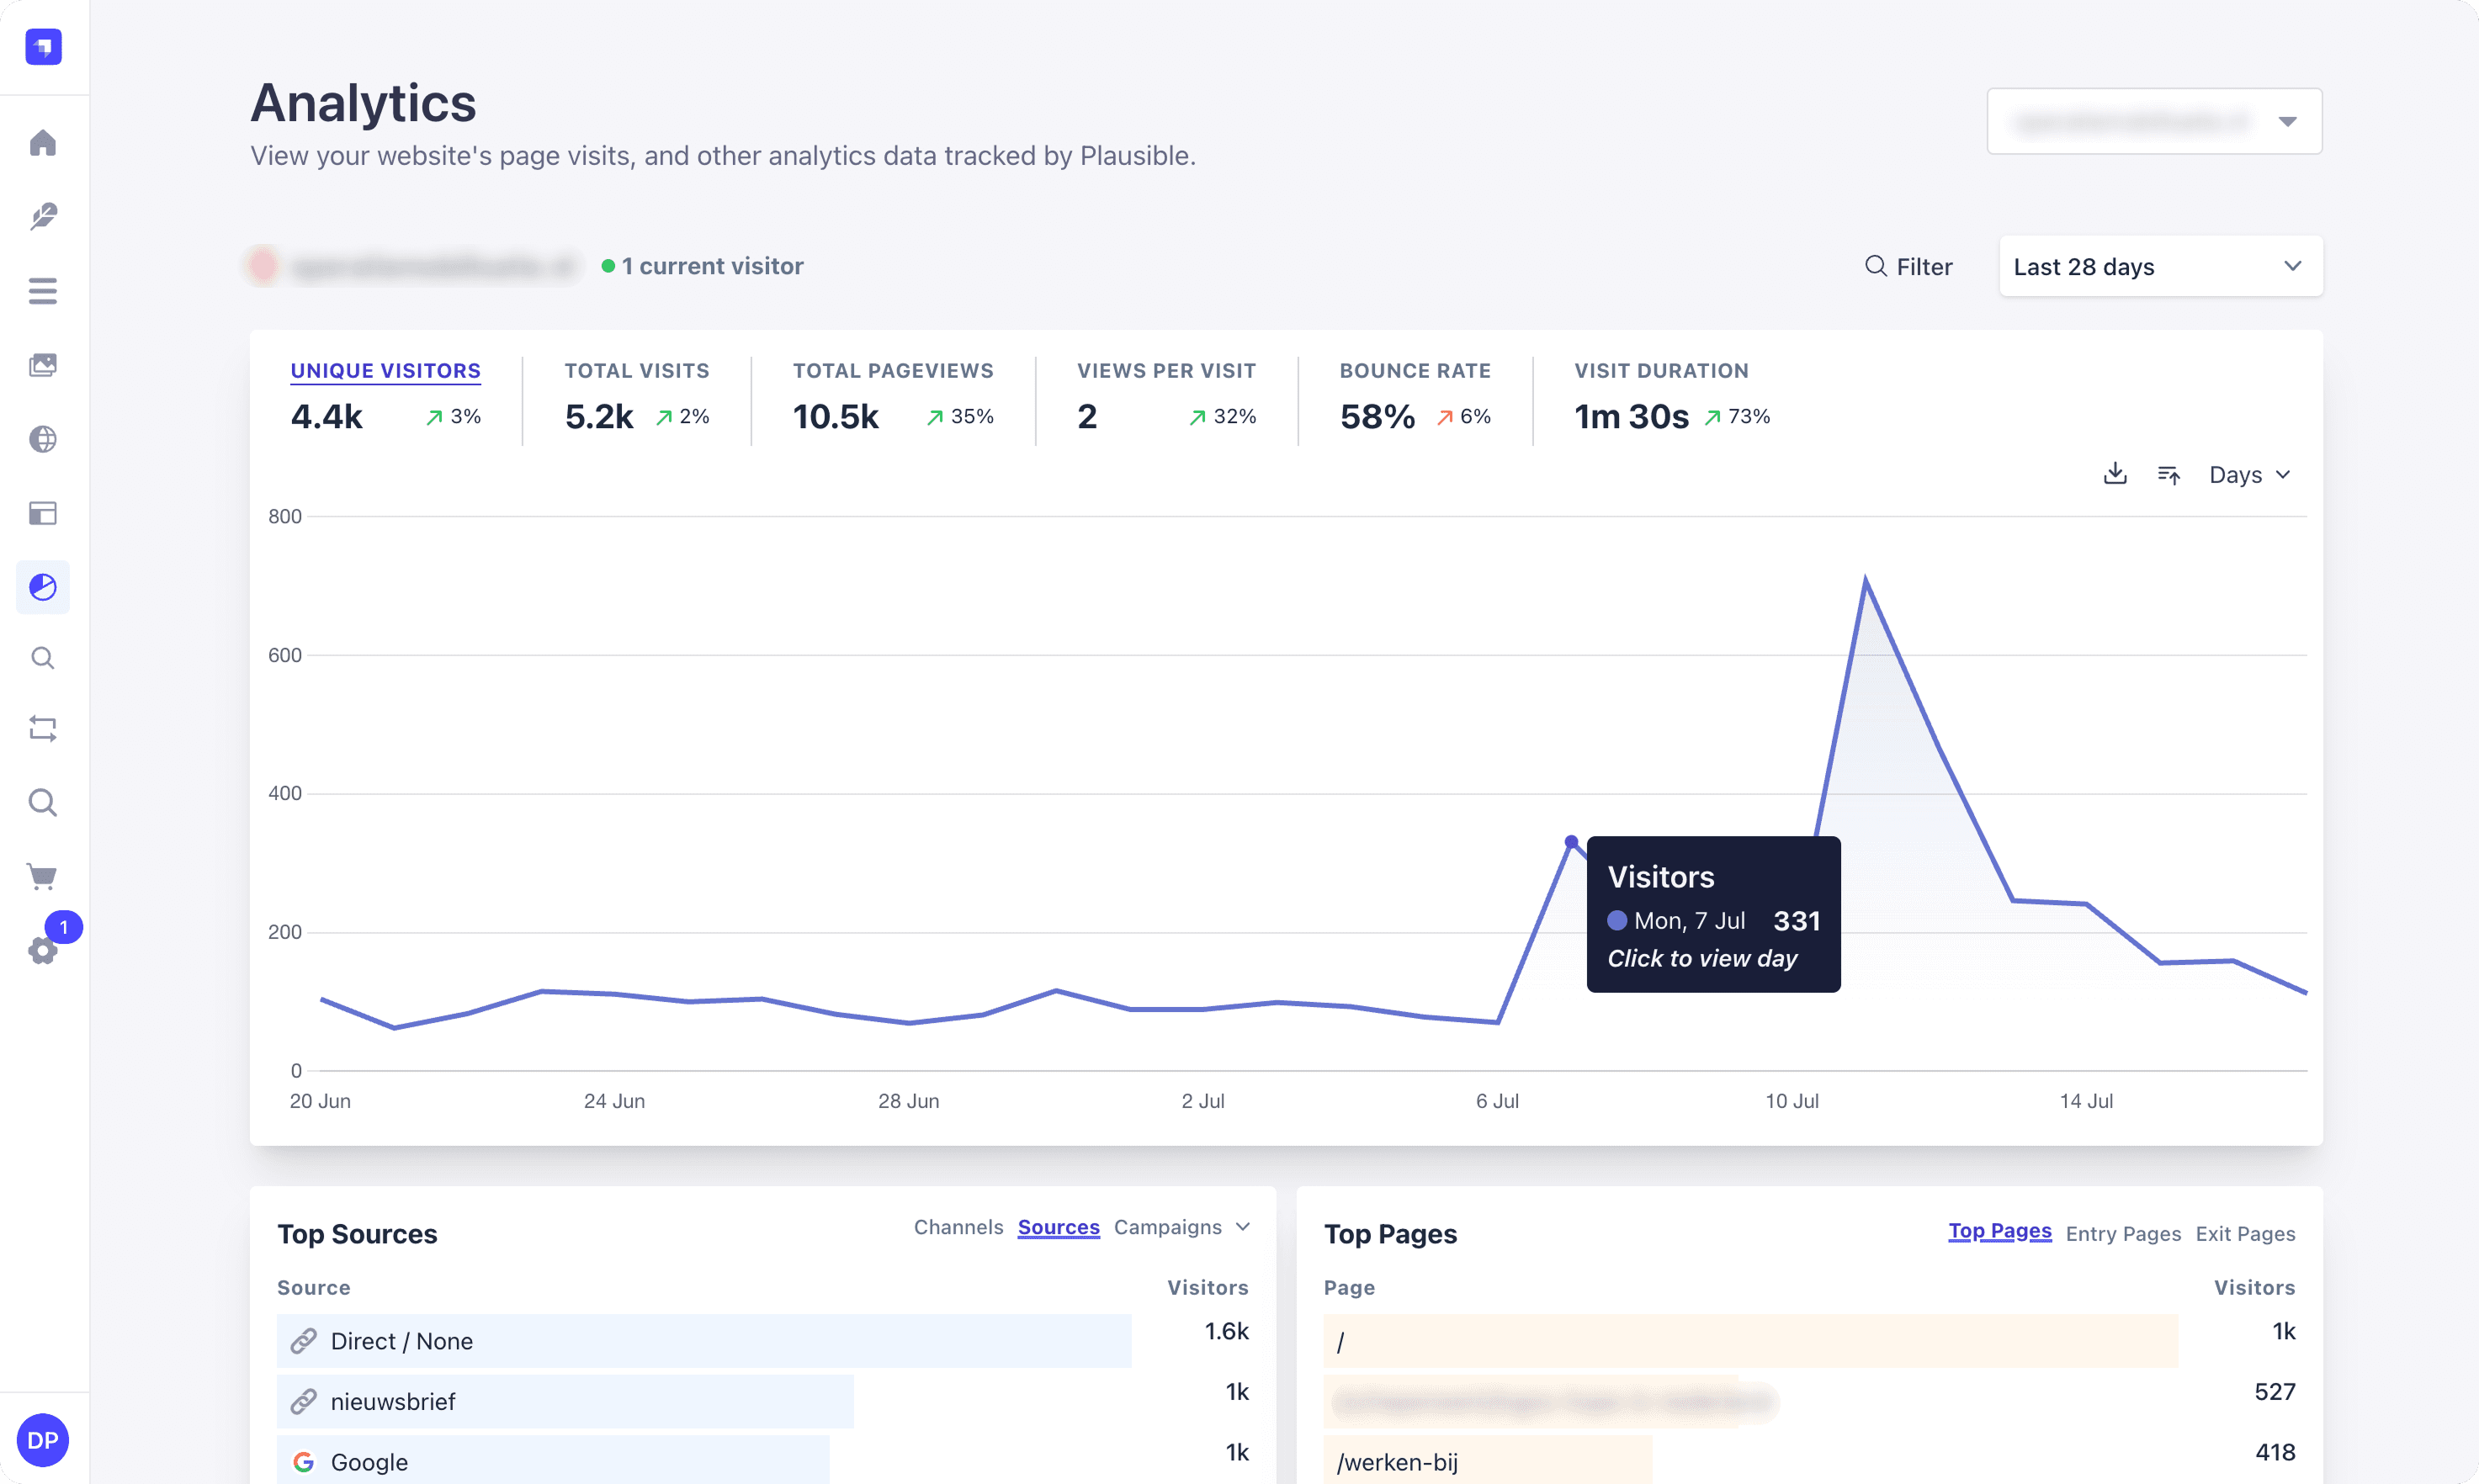This screenshot has height=1484, width=2479.
Task: Click the hamburger list sidebar icon
Action: tap(42, 291)
